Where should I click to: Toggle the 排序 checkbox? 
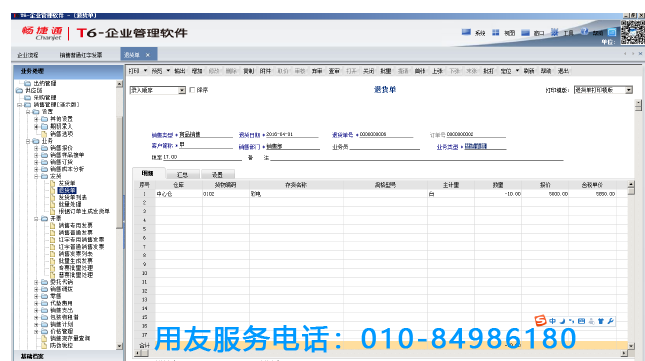pos(192,90)
